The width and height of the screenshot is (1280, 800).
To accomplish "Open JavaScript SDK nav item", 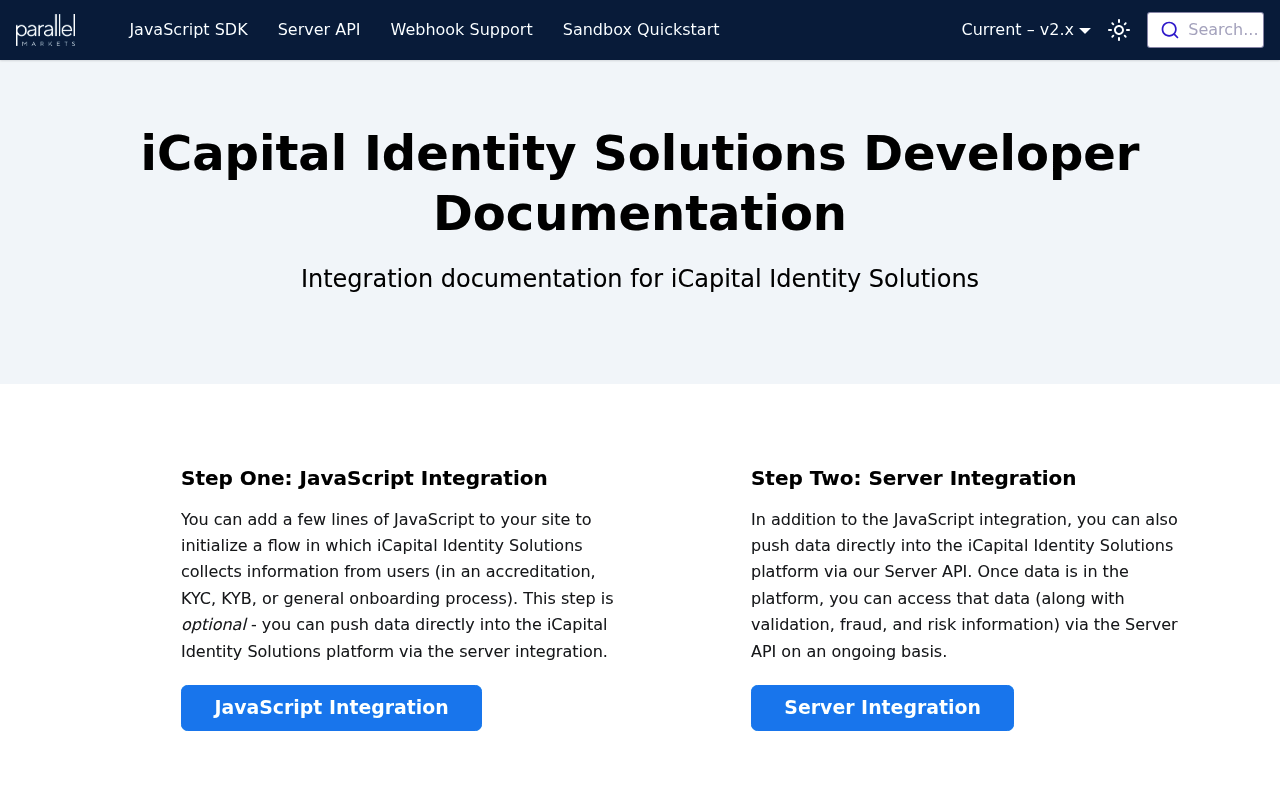I will pyautogui.click(x=188, y=30).
